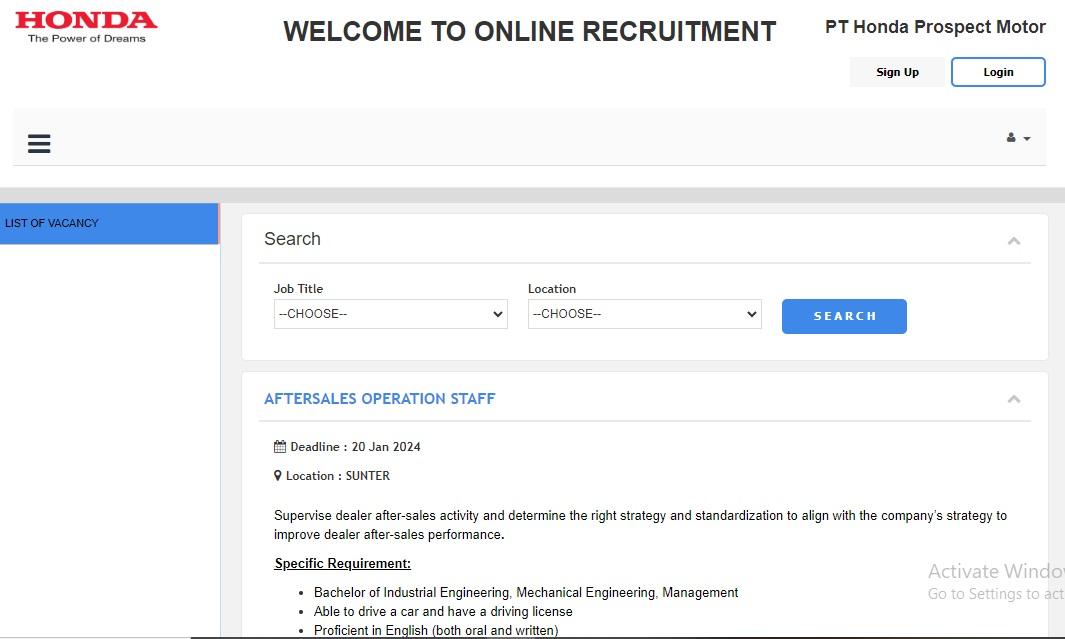This screenshot has height=639, width=1065.
Task: Click the Job Title field label
Action: (298, 289)
